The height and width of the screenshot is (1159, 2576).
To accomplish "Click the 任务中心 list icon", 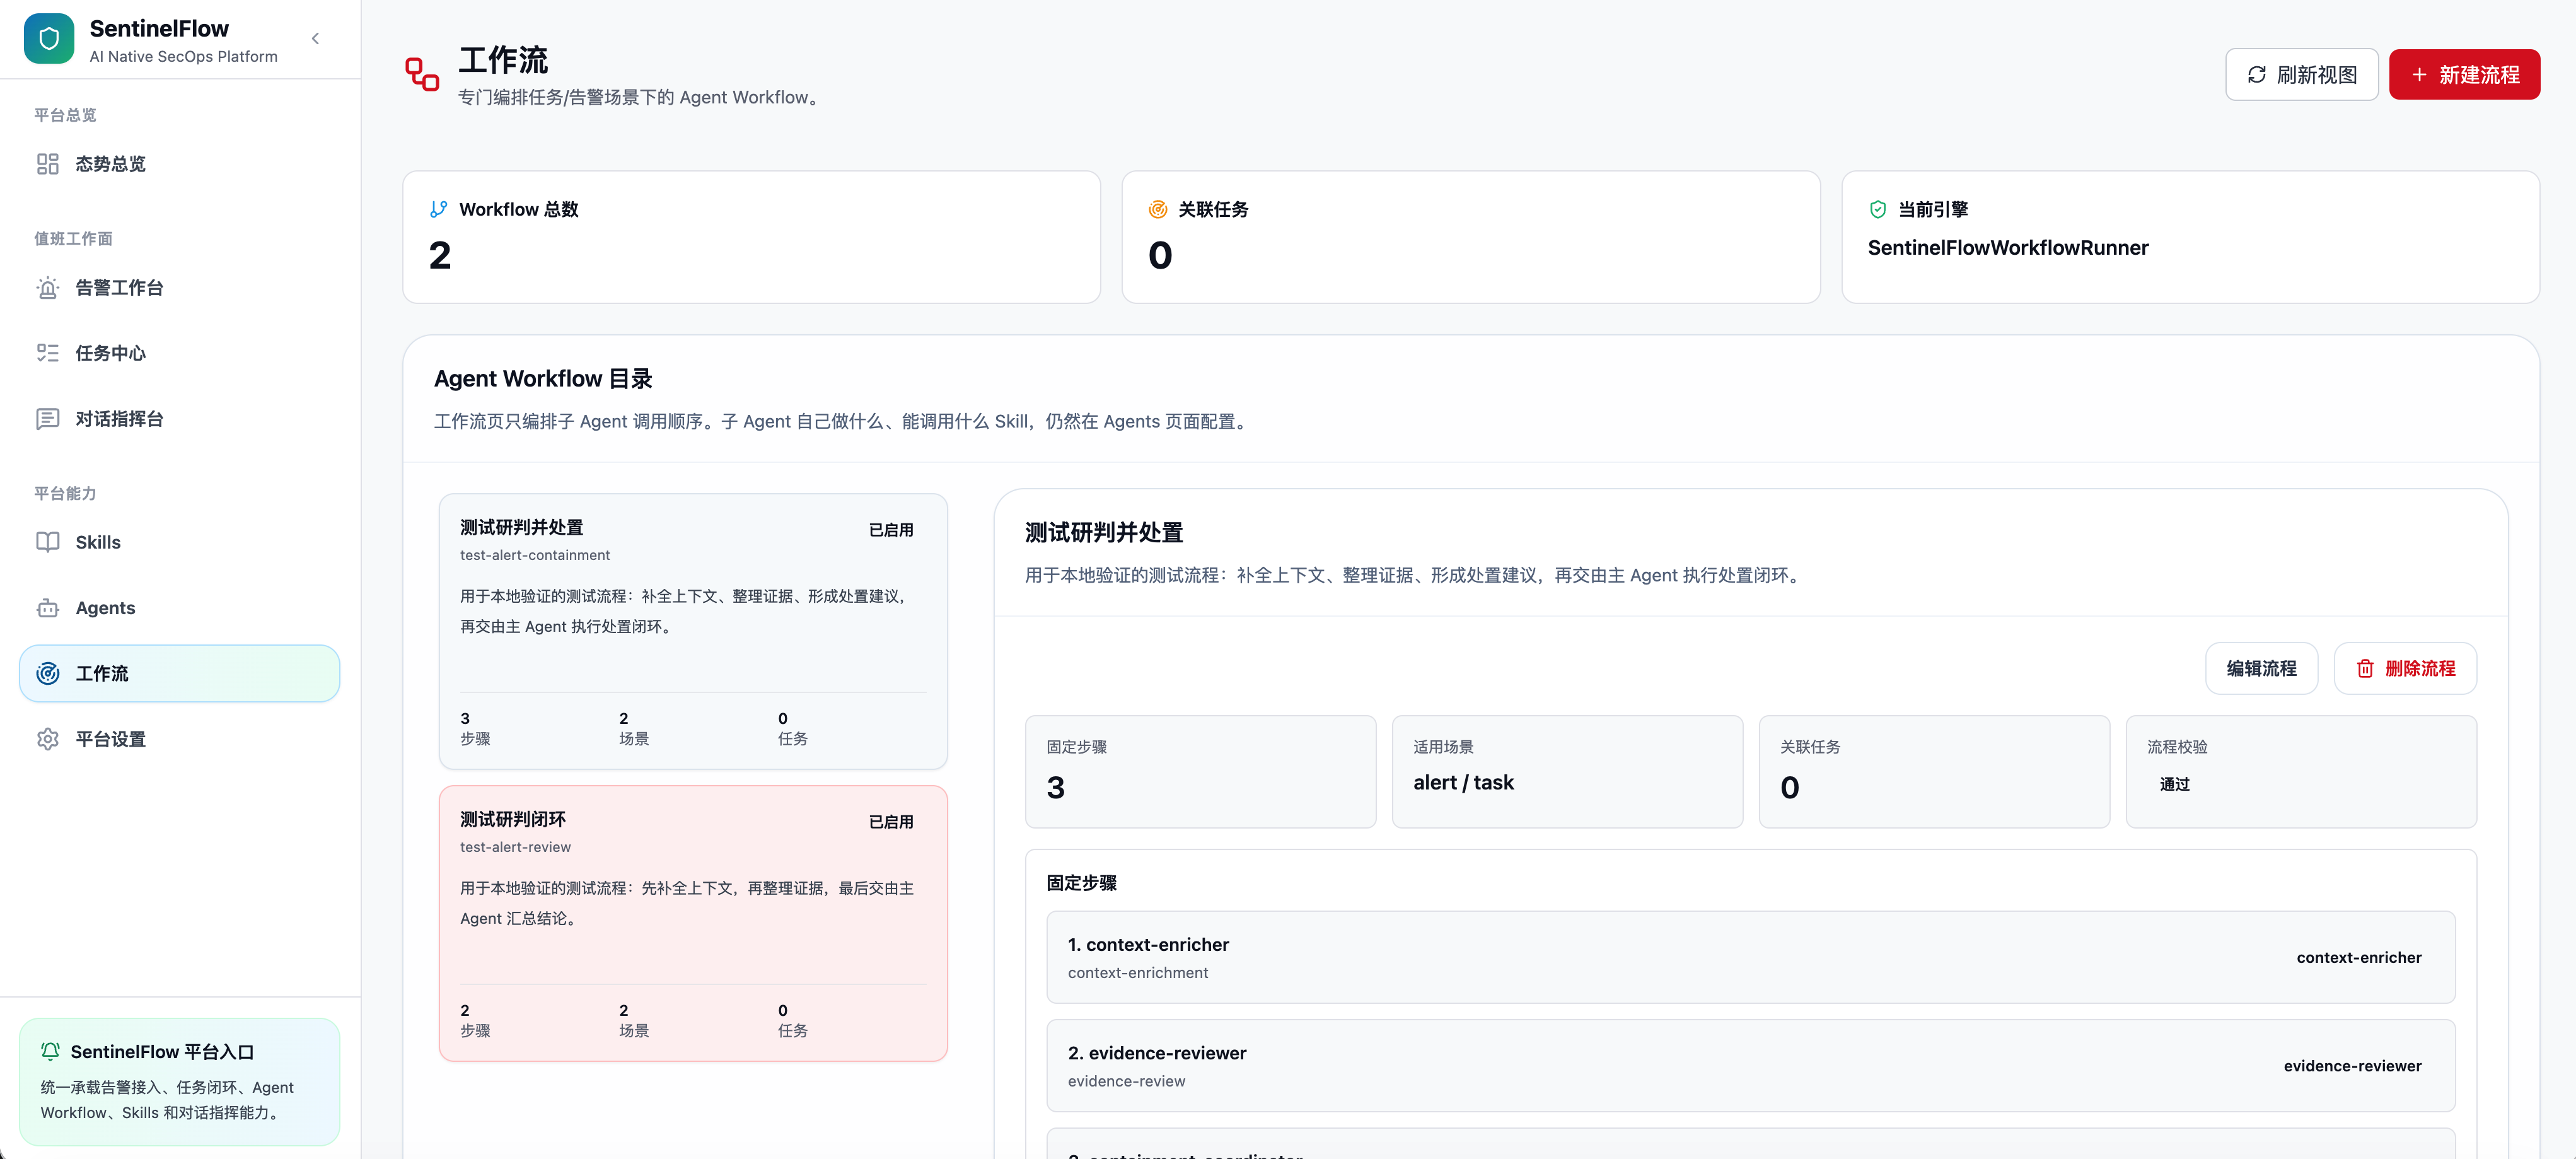I will point(48,353).
